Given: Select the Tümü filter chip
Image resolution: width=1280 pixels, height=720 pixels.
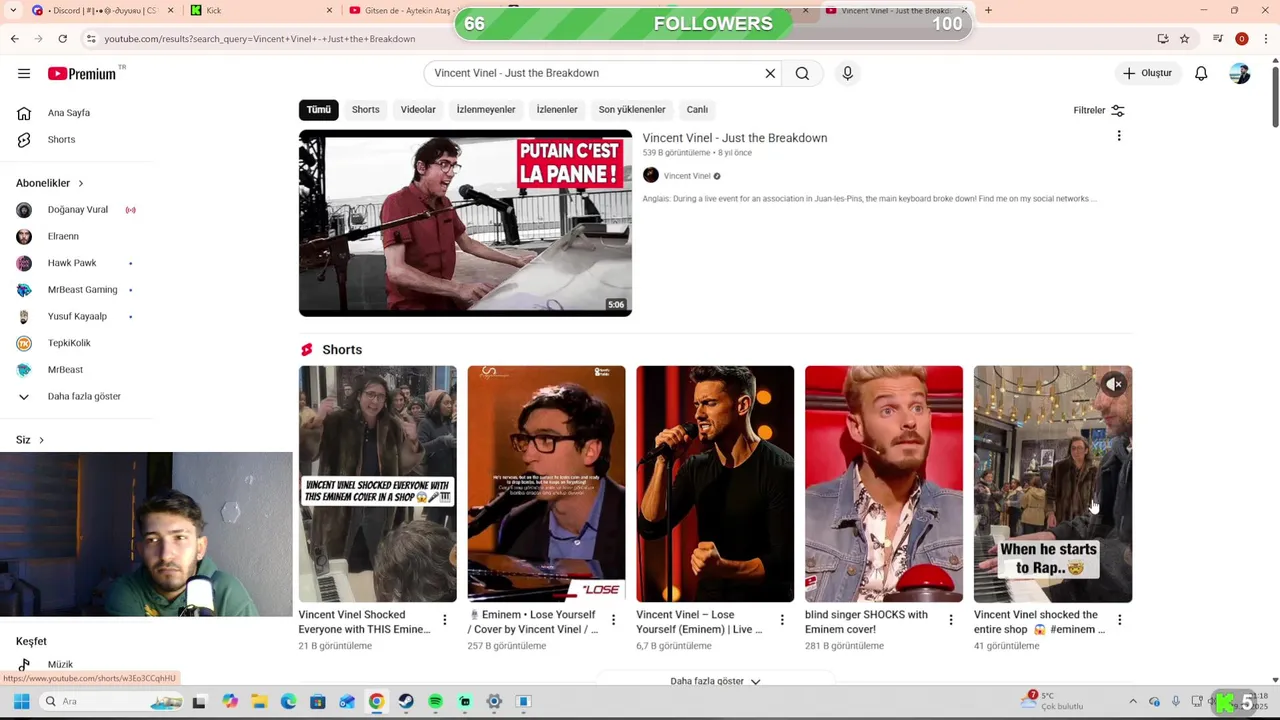Looking at the screenshot, I should click(318, 110).
